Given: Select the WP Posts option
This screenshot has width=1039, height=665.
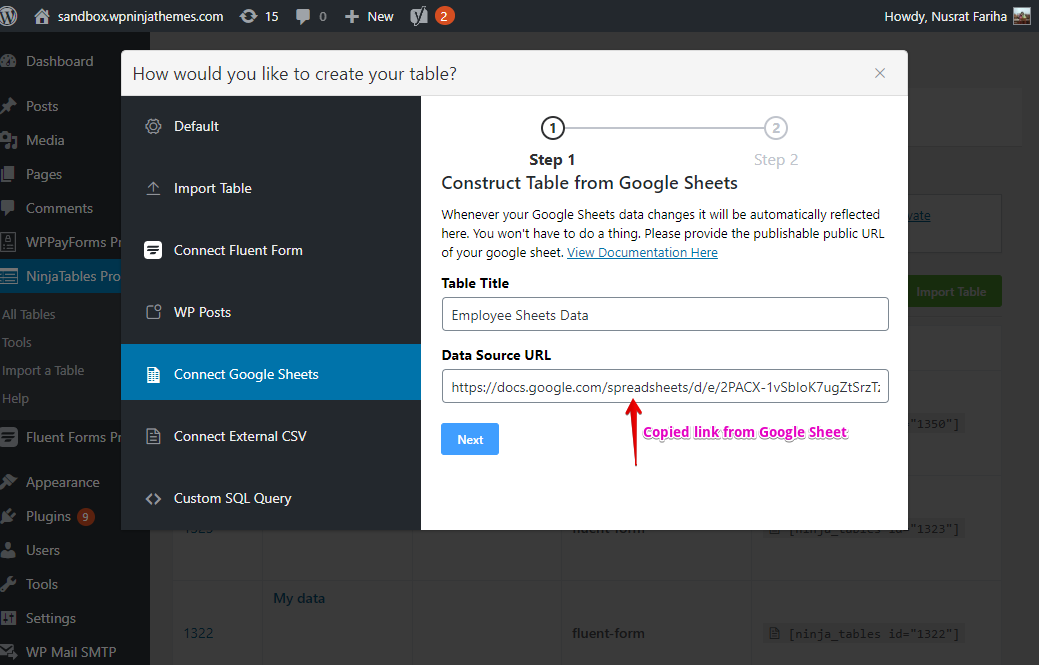Looking at the screenshot, I should pyautogui.click(x=270, y=312).
